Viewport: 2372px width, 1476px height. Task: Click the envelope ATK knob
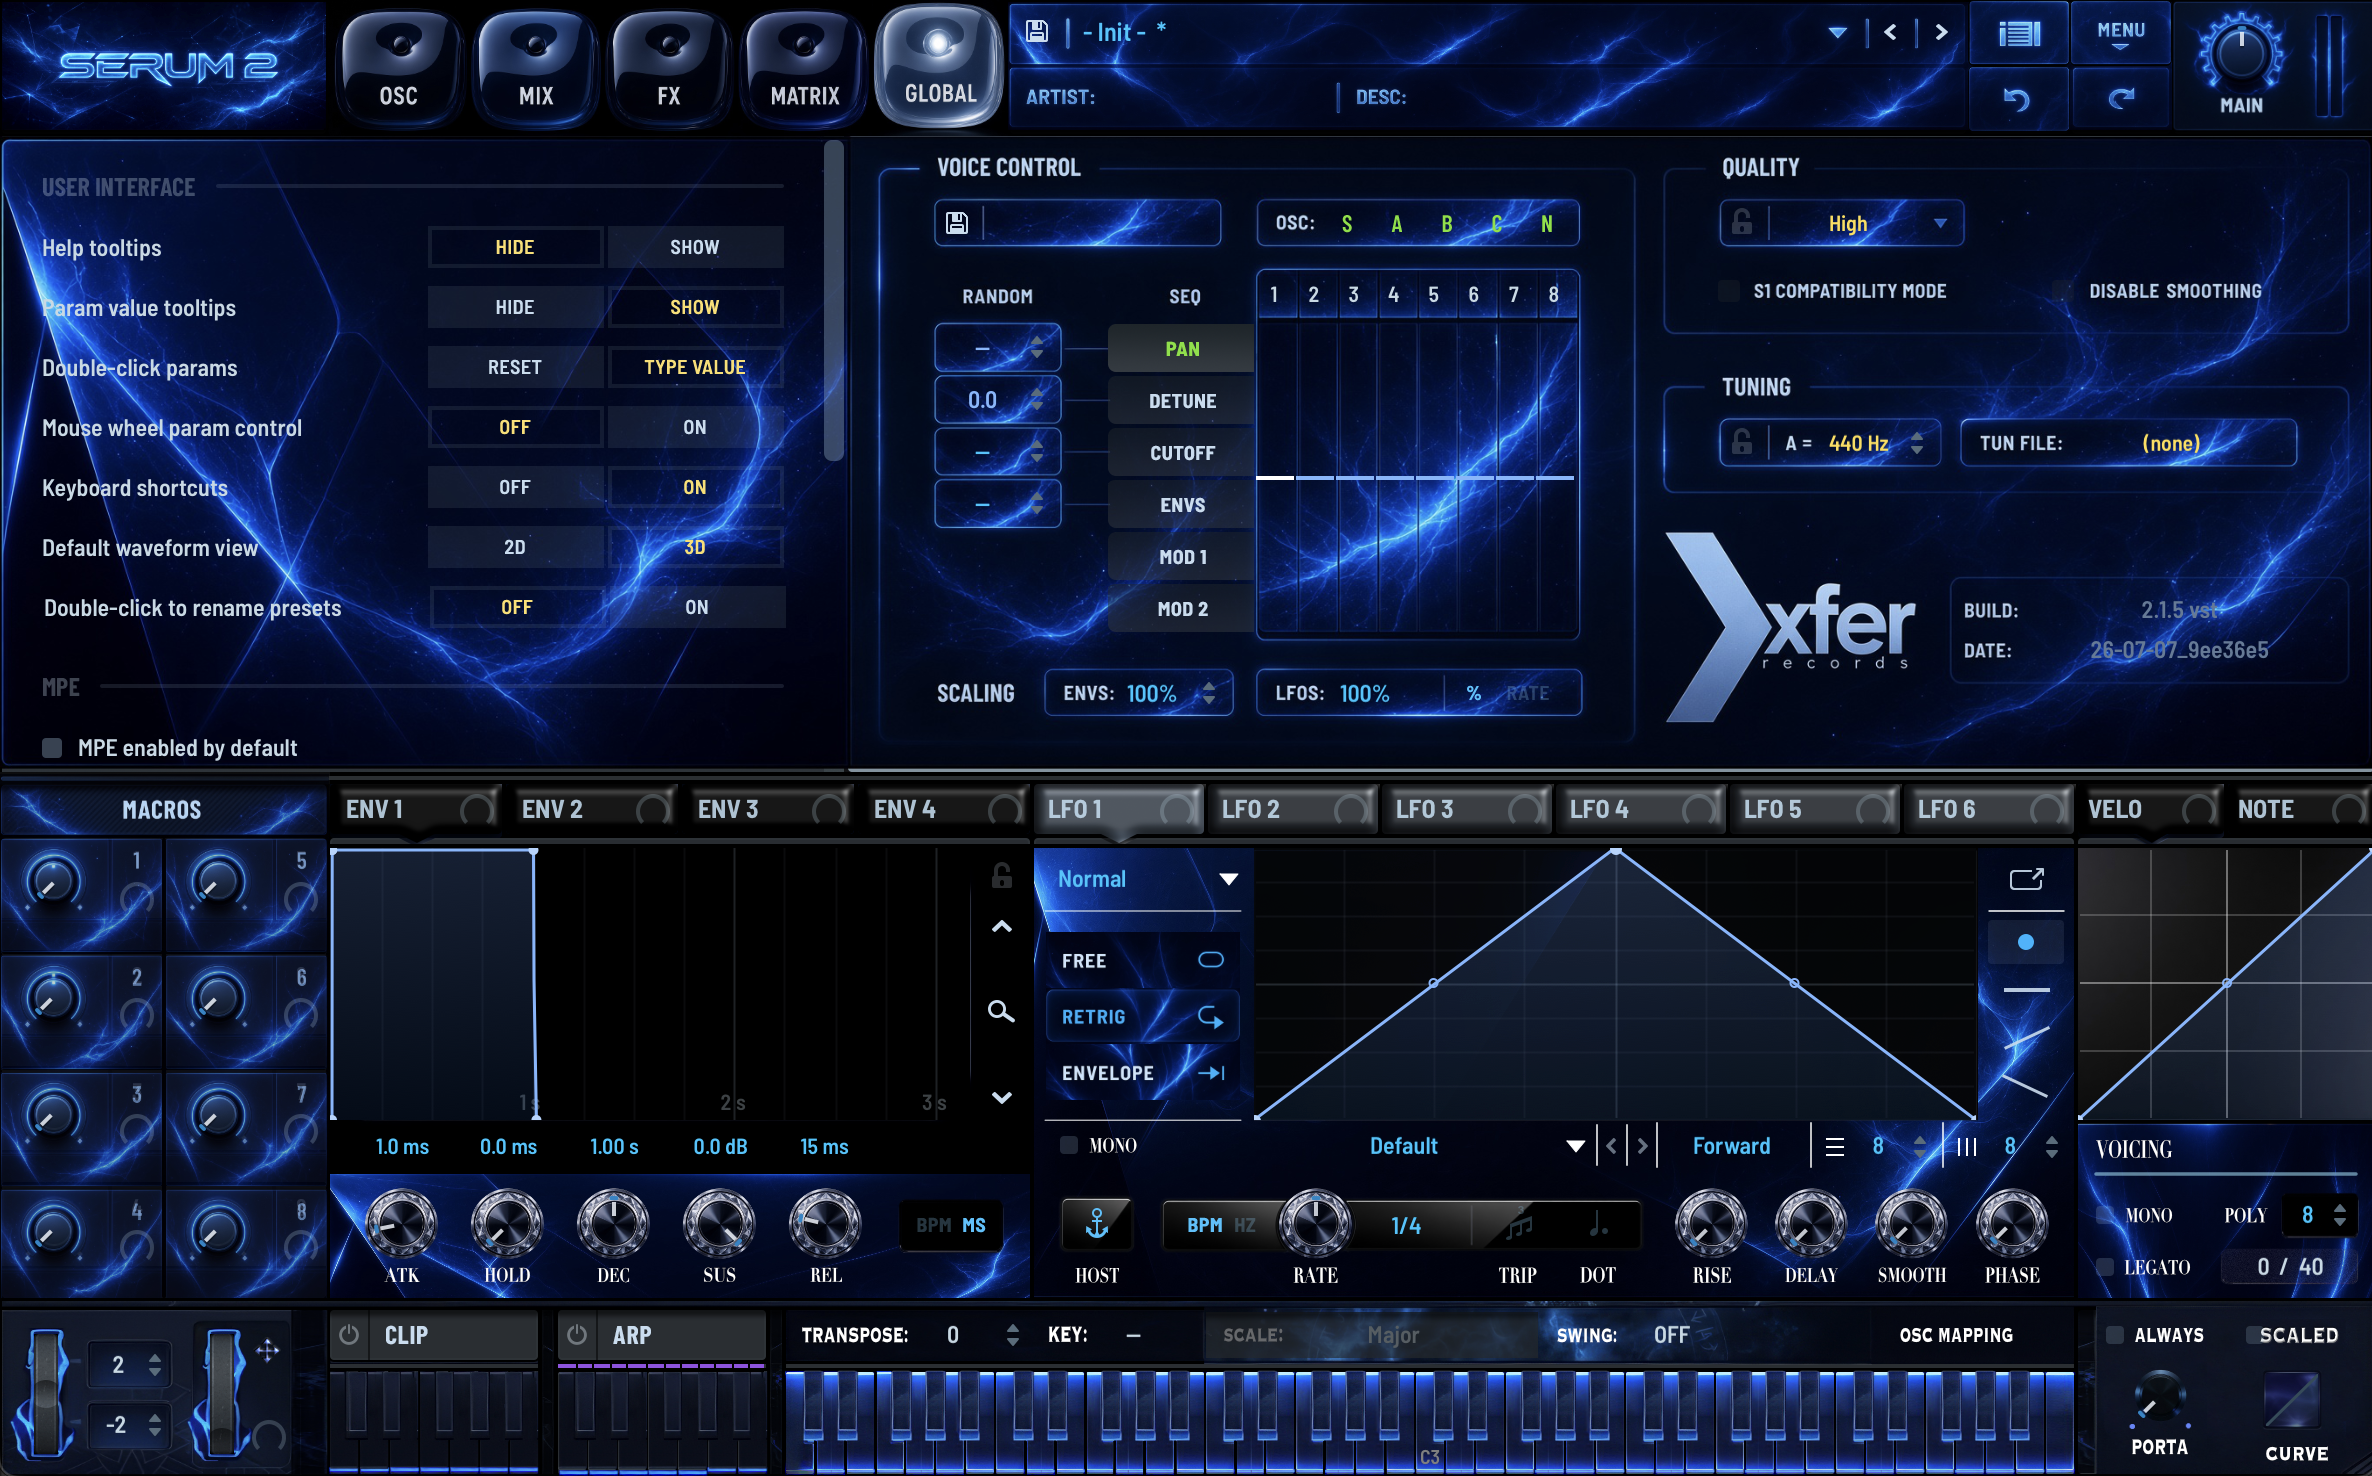click(x=402, y=1223)
